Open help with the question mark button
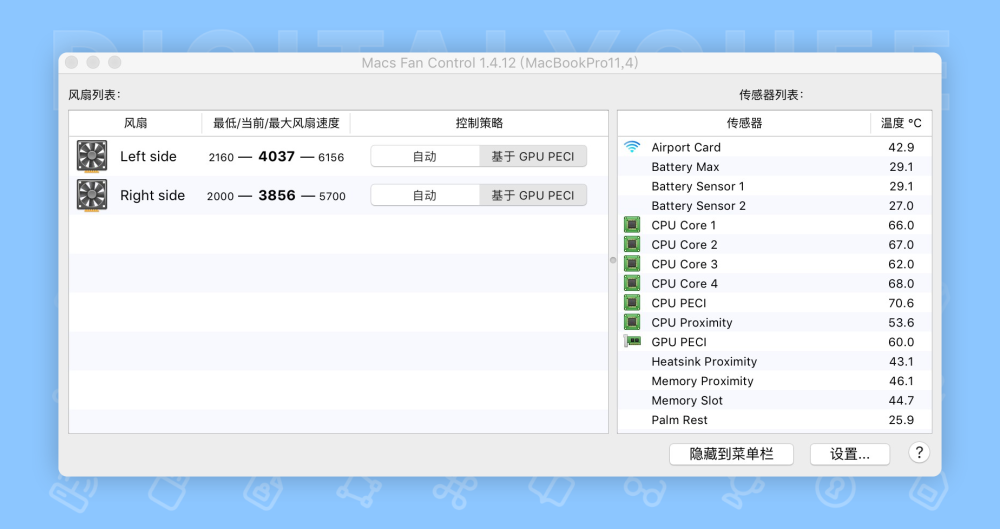Screen dimensions: 1000x529 (x=918, y=453)
